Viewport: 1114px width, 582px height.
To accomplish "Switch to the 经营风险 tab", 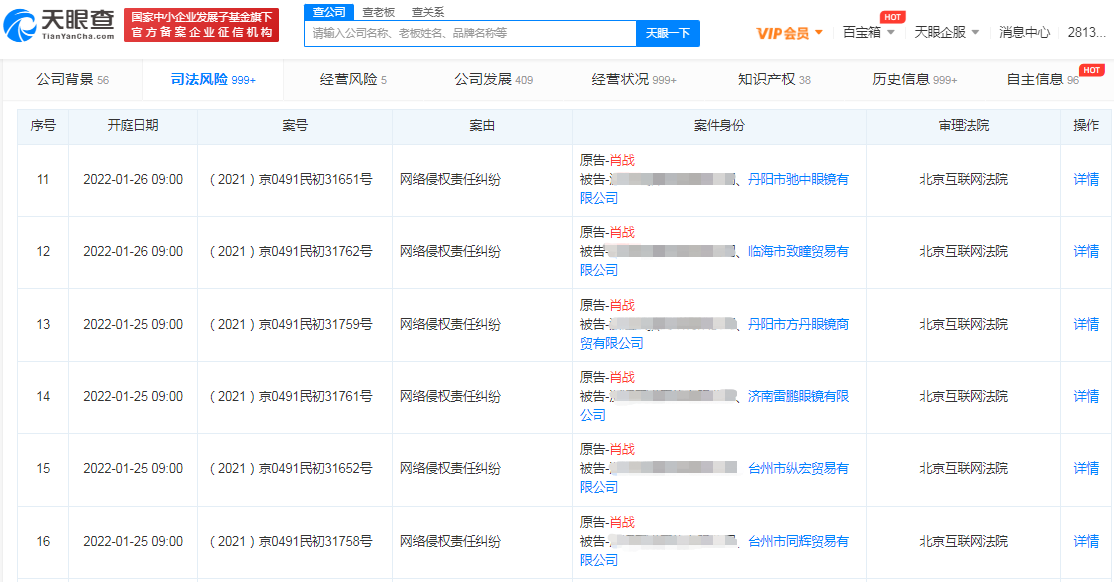I will [353, 80].
